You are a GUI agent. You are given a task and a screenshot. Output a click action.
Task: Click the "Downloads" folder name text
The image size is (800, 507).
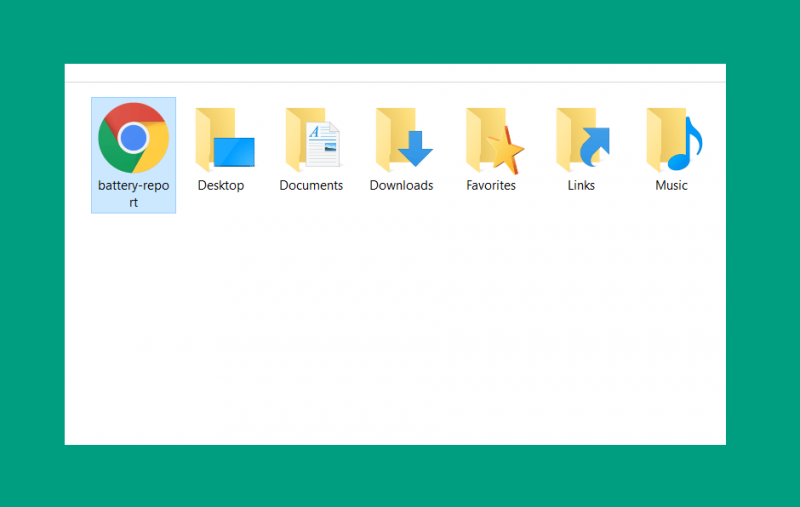[402, 185]
